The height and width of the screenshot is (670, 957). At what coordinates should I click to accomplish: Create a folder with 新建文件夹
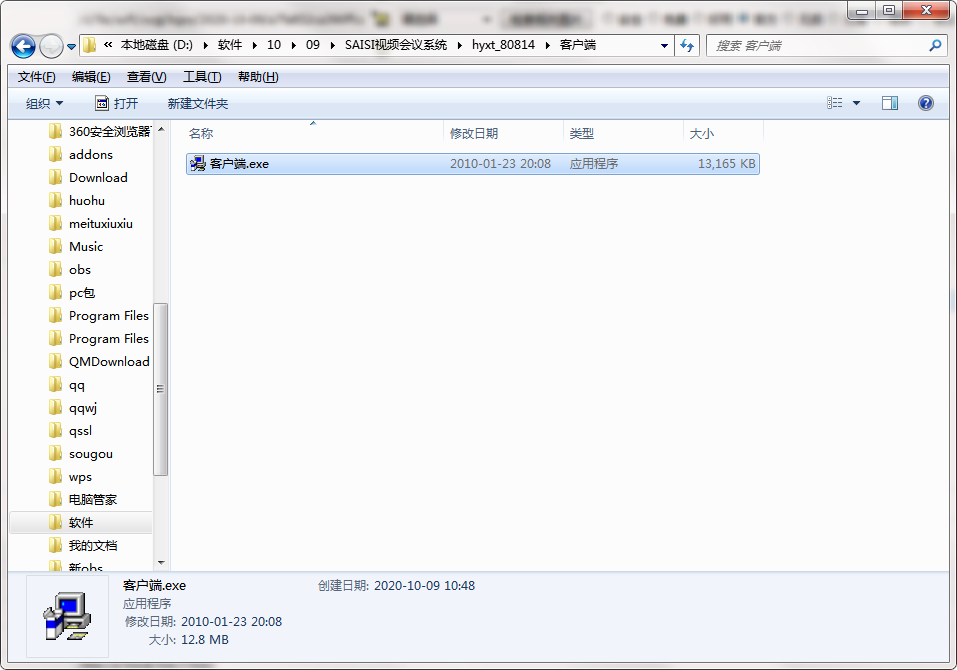(x=198, y=104)
